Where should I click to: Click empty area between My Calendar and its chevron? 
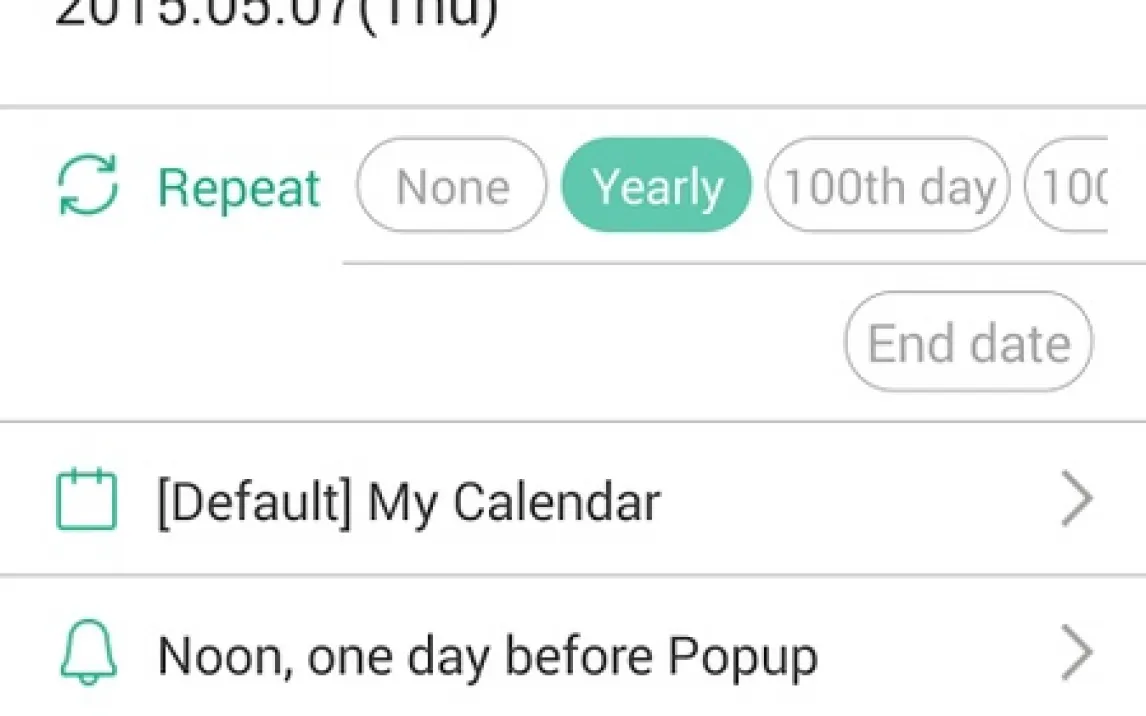860,502
